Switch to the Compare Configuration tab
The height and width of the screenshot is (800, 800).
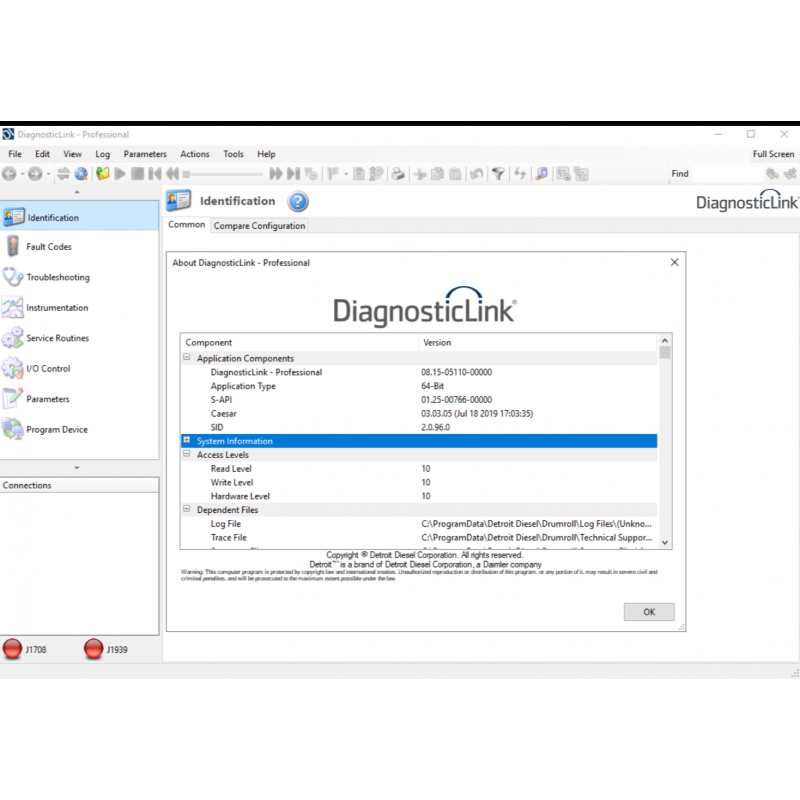coord(259,226)
